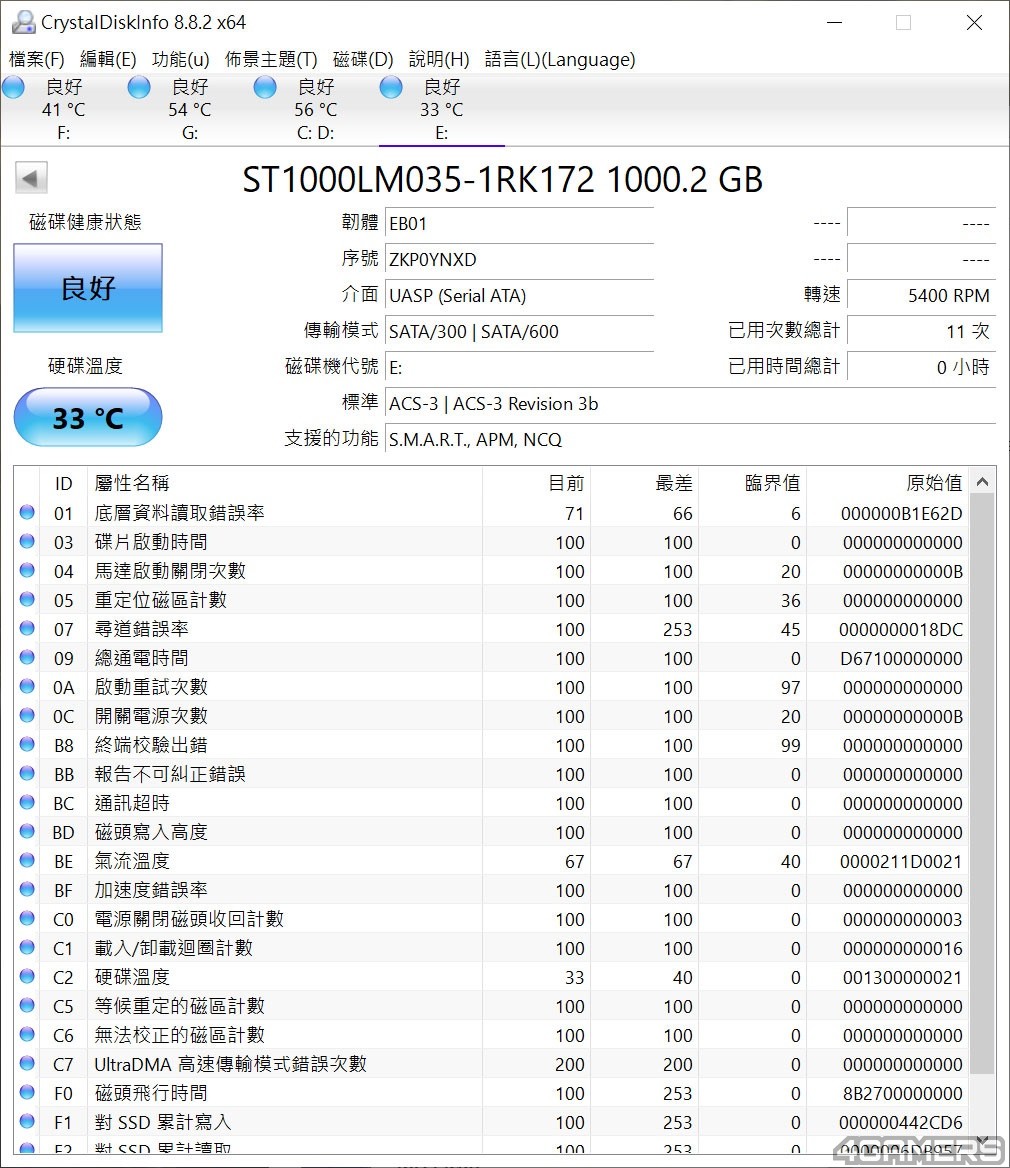
Task: Open the 檔案(F) menu
Action: (36, 60)
